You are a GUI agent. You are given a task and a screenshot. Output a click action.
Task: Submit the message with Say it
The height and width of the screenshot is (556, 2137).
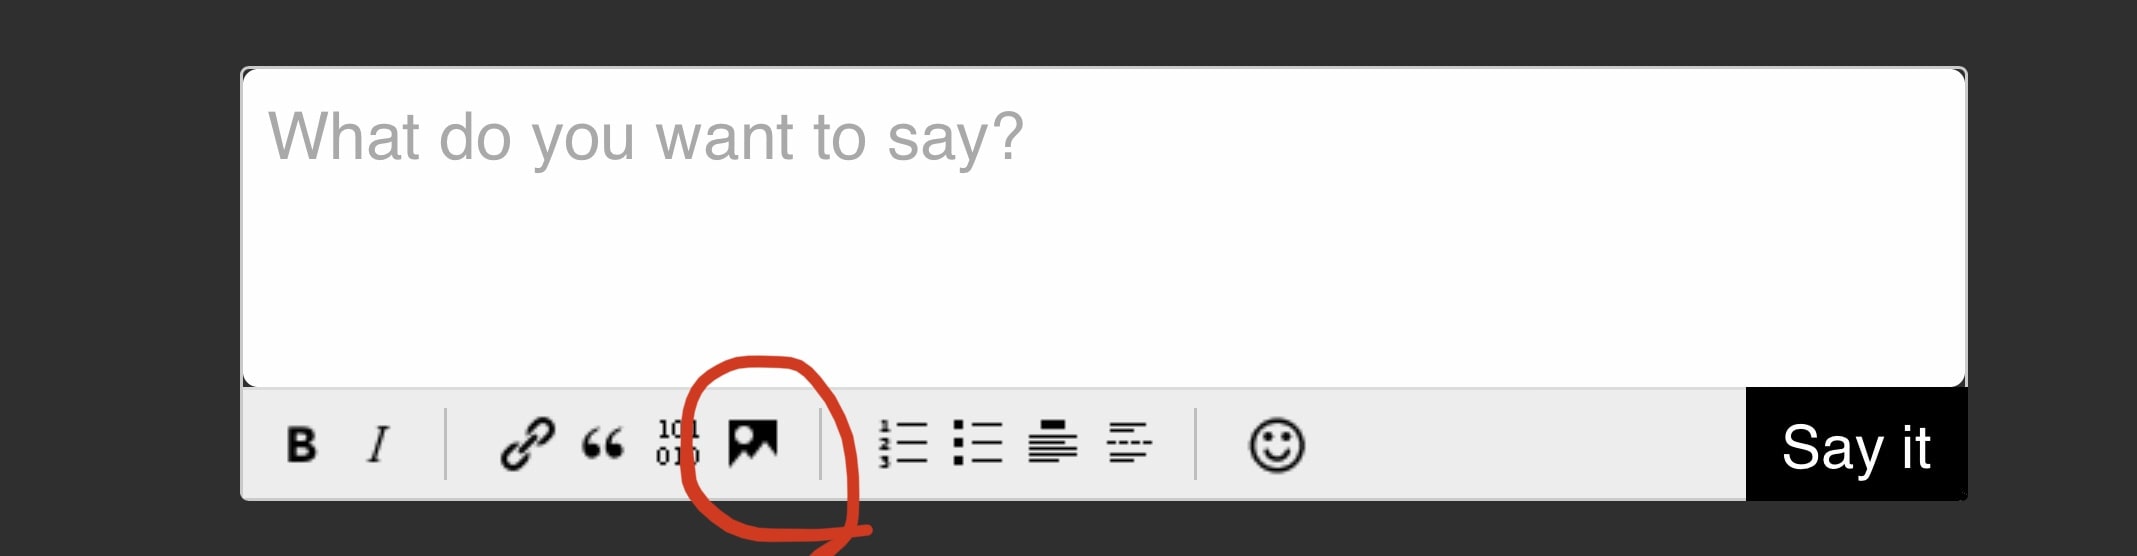[1856, 445]
